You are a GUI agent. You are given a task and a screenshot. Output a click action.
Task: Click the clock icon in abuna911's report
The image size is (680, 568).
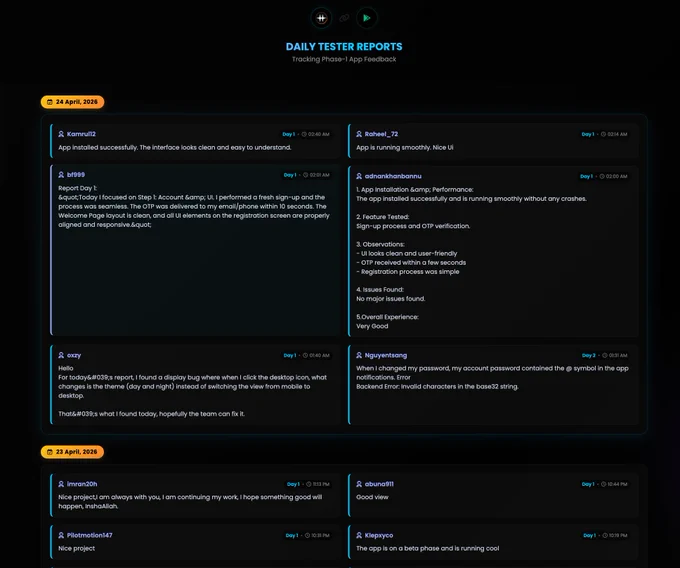point(603,484)
